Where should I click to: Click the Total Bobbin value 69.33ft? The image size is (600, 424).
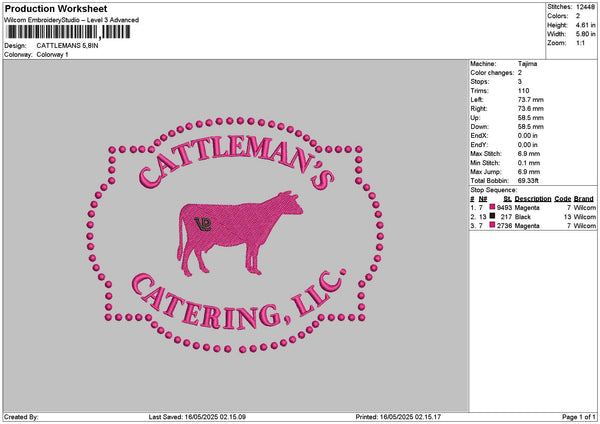528,181
